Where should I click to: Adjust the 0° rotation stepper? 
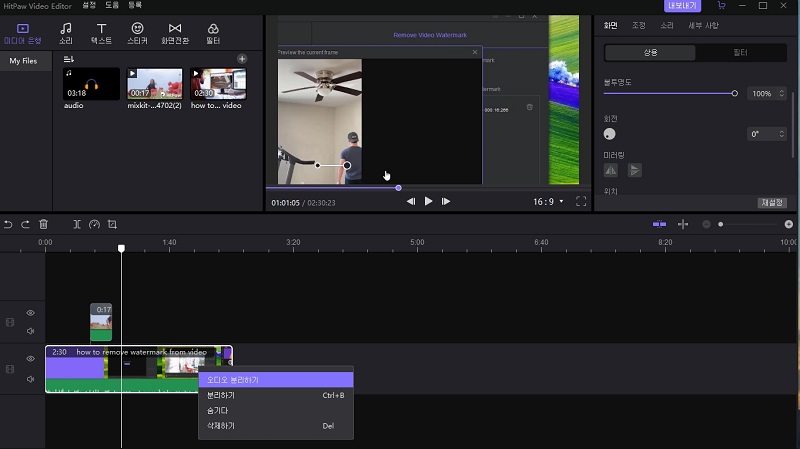tap(780, 134)
